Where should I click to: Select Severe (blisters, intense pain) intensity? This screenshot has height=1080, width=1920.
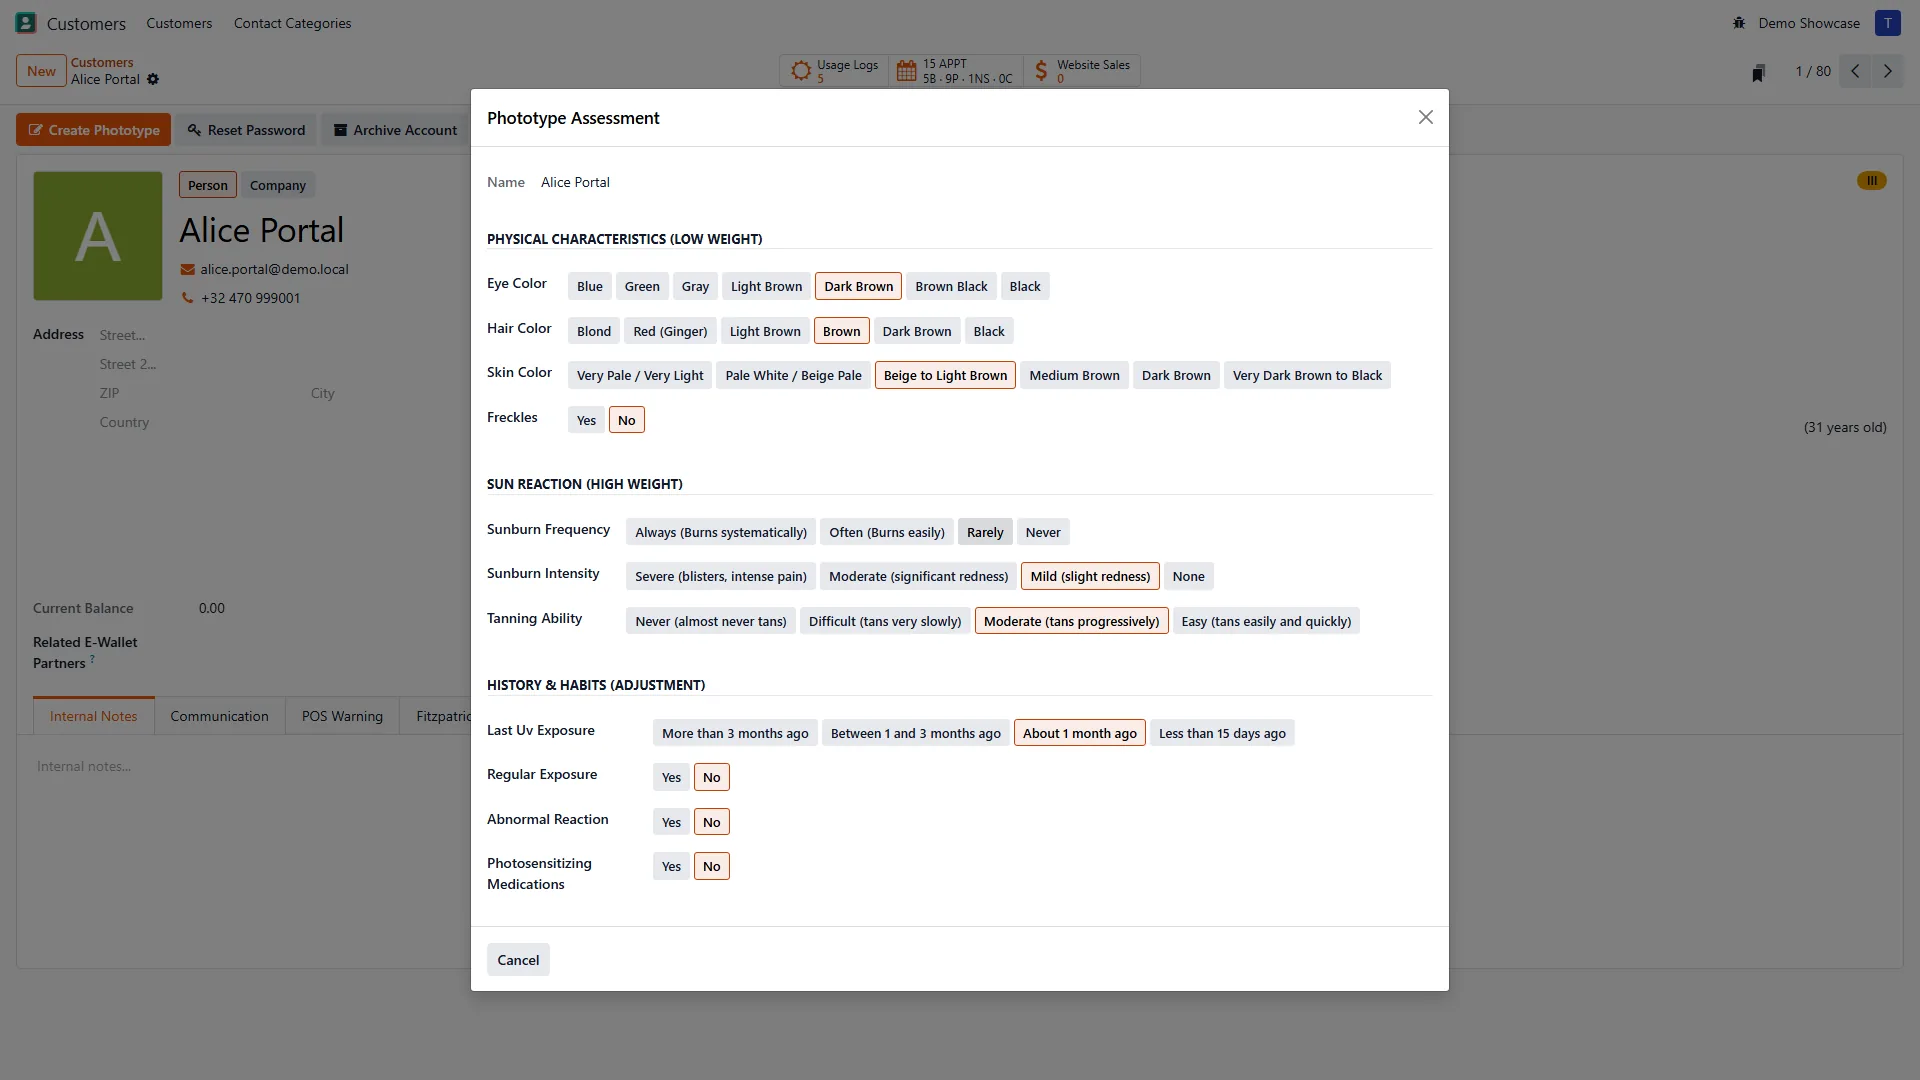click(x=721, y=577)
